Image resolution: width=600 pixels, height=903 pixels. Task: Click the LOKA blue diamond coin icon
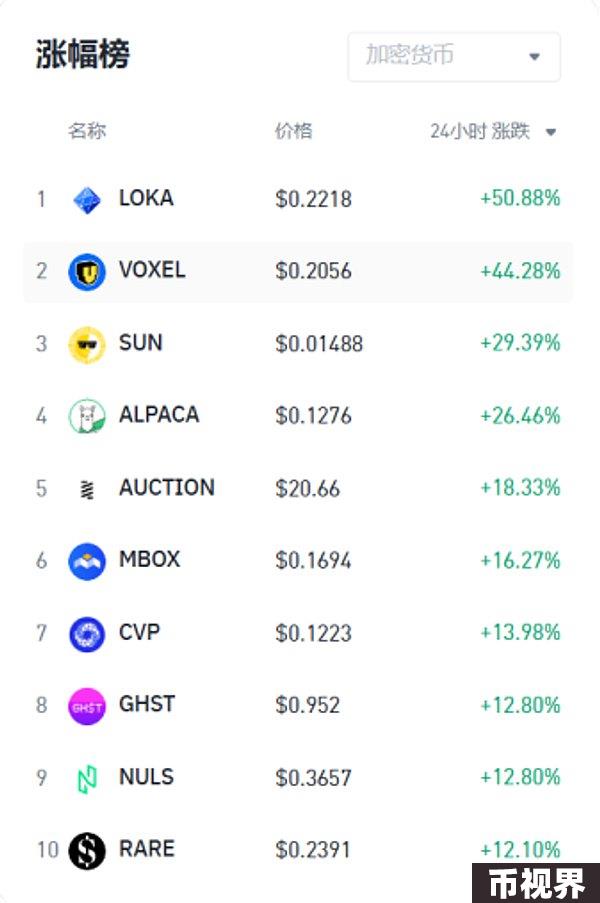[x=87, y=200]
